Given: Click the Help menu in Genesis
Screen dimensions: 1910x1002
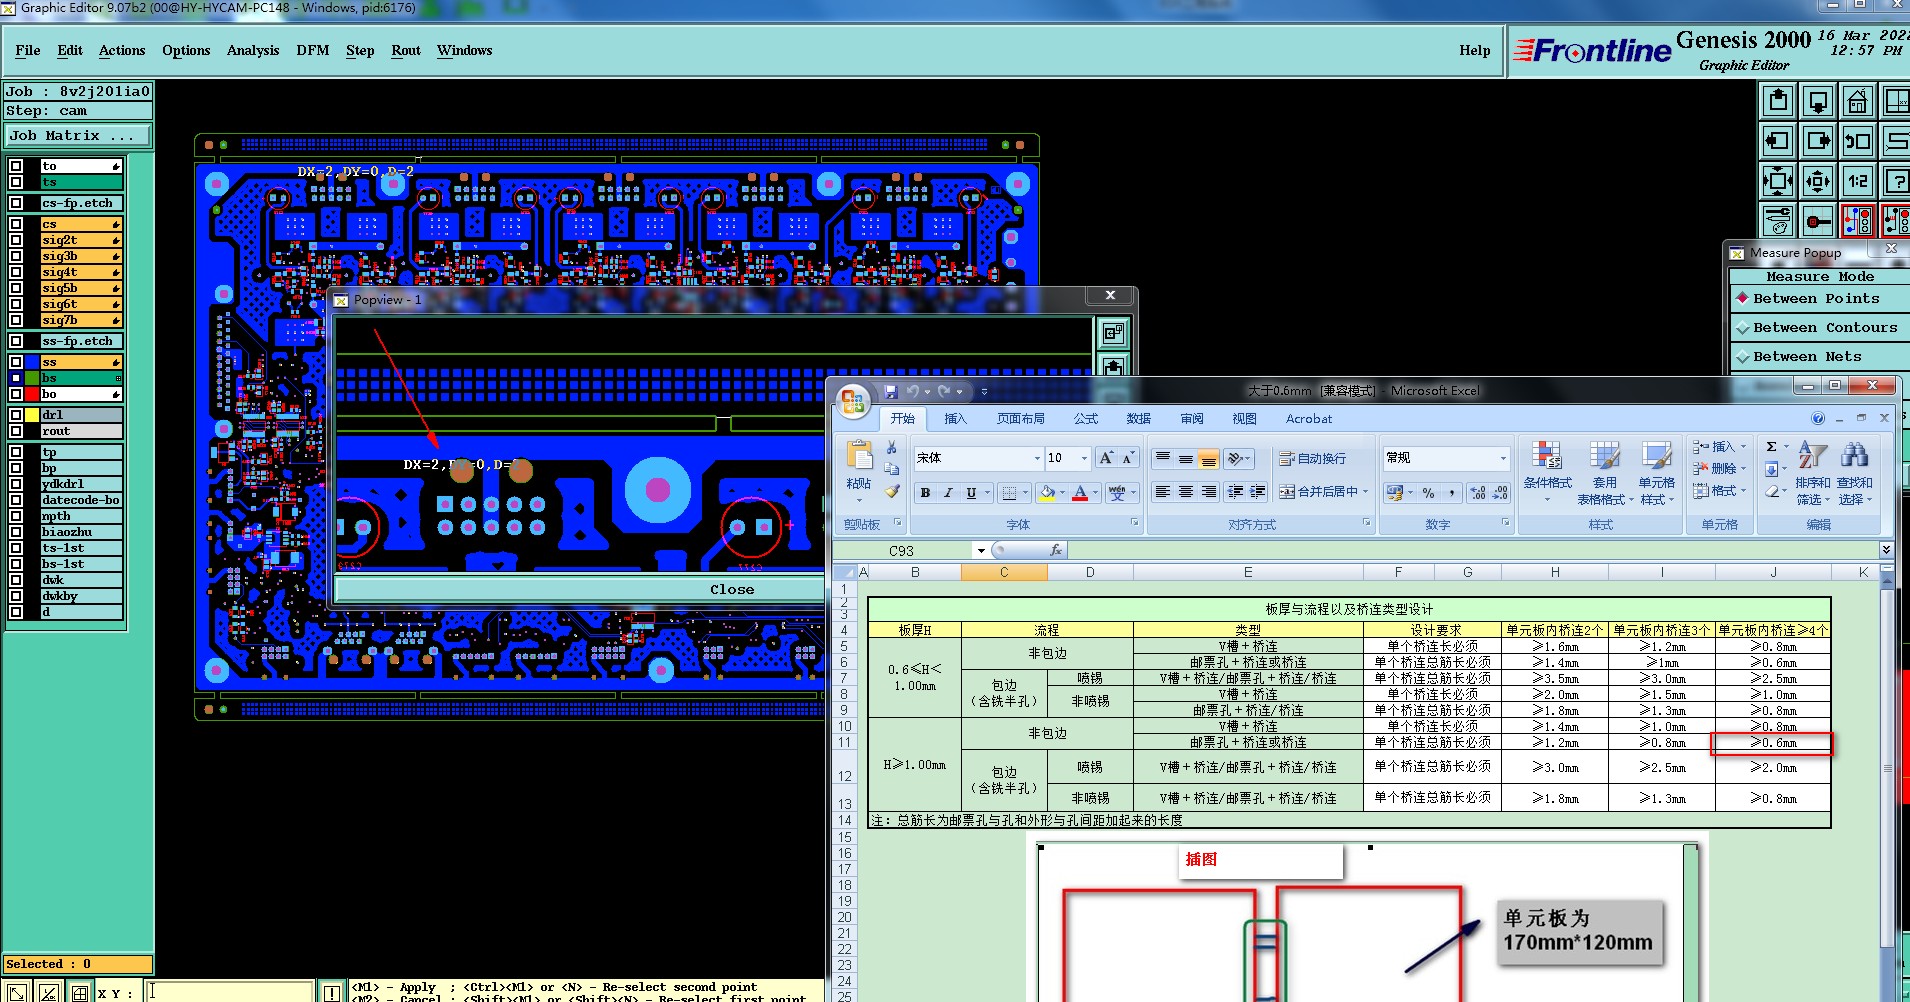Looking at the screenshot, I should coord(1475,50).
